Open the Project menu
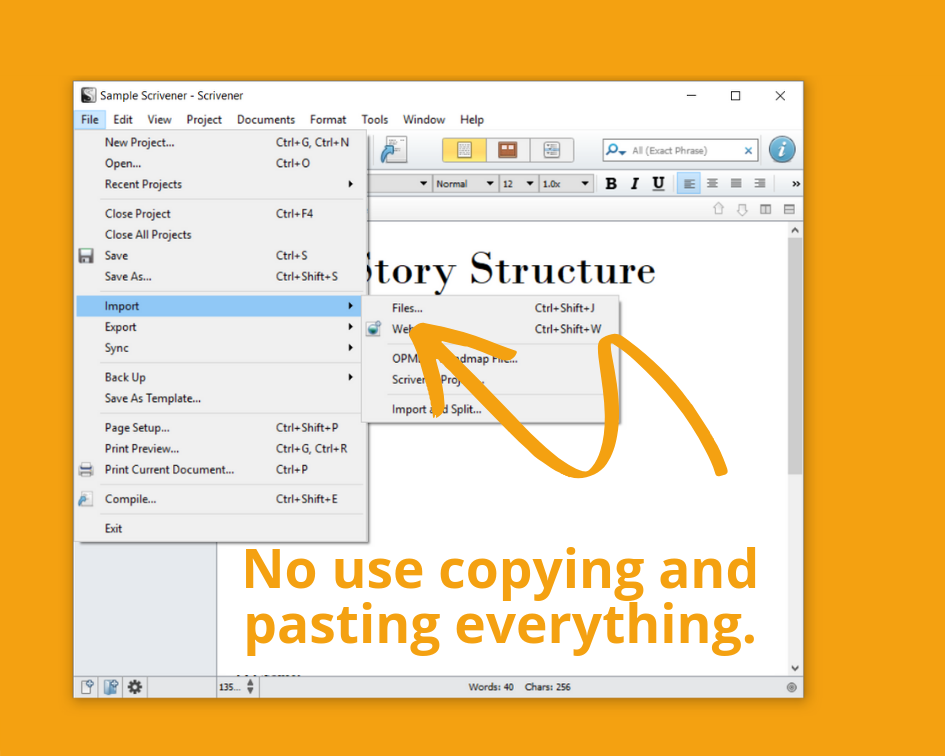945x756 pixels. coord(204,119)
